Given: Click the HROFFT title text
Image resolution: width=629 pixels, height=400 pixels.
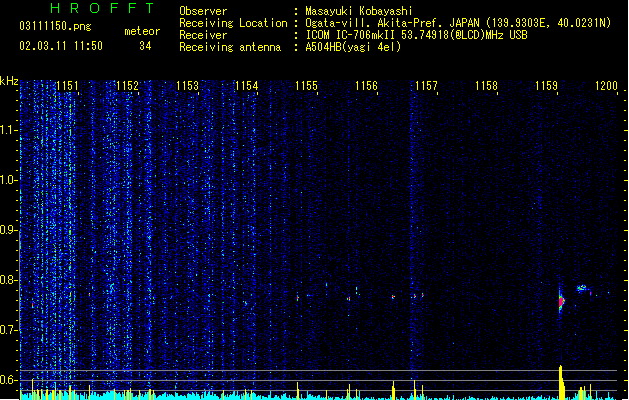Looking at the screenshot, I should tap(102, 8).
